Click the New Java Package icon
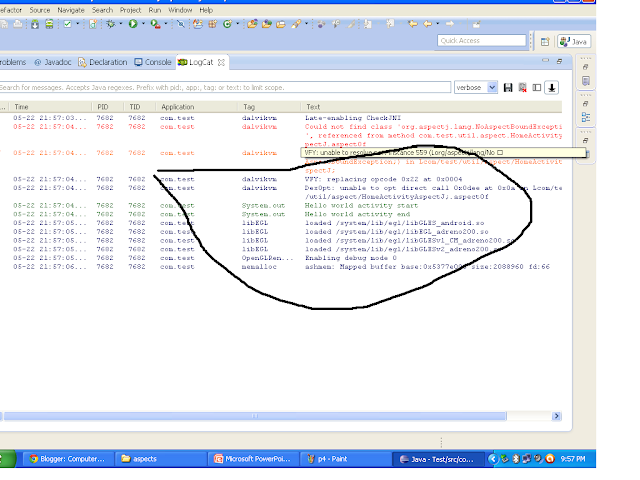640x480 pixels. [213, 24]
